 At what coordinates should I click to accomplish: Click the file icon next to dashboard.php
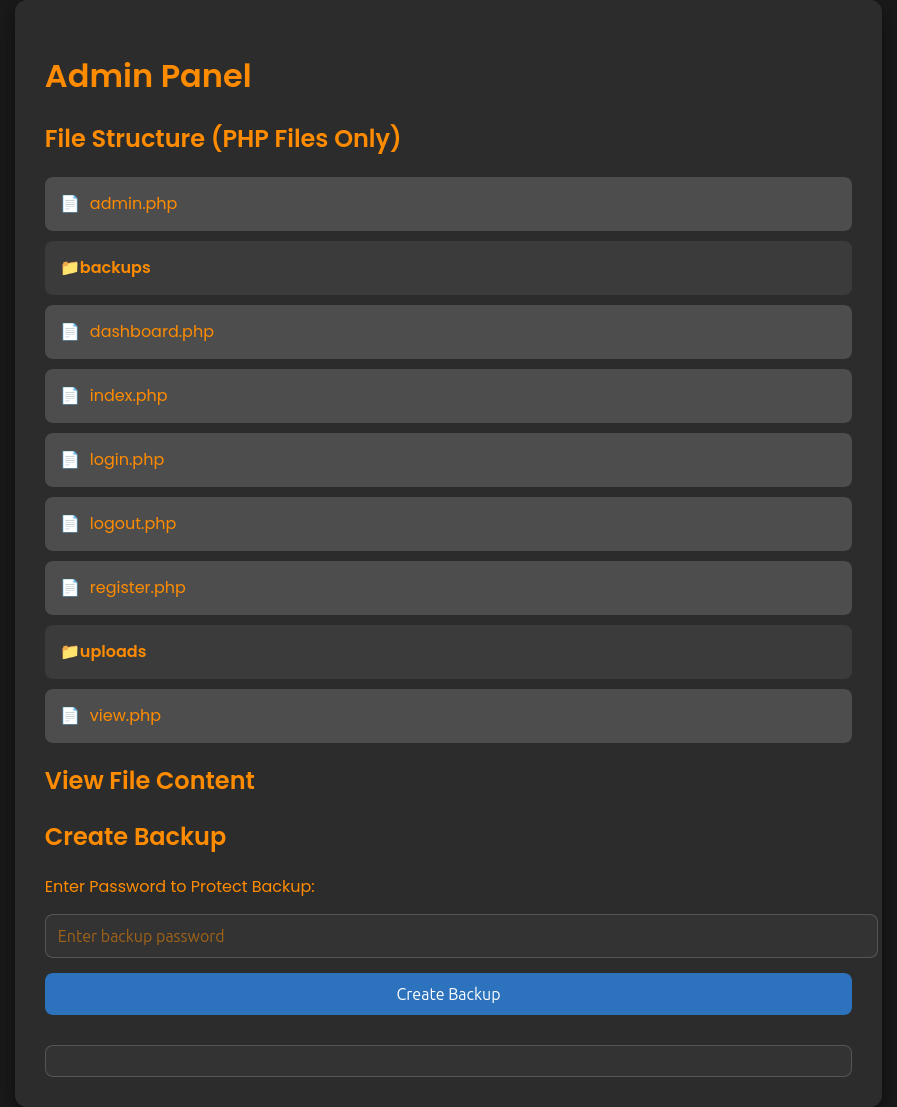coord(70,332)
